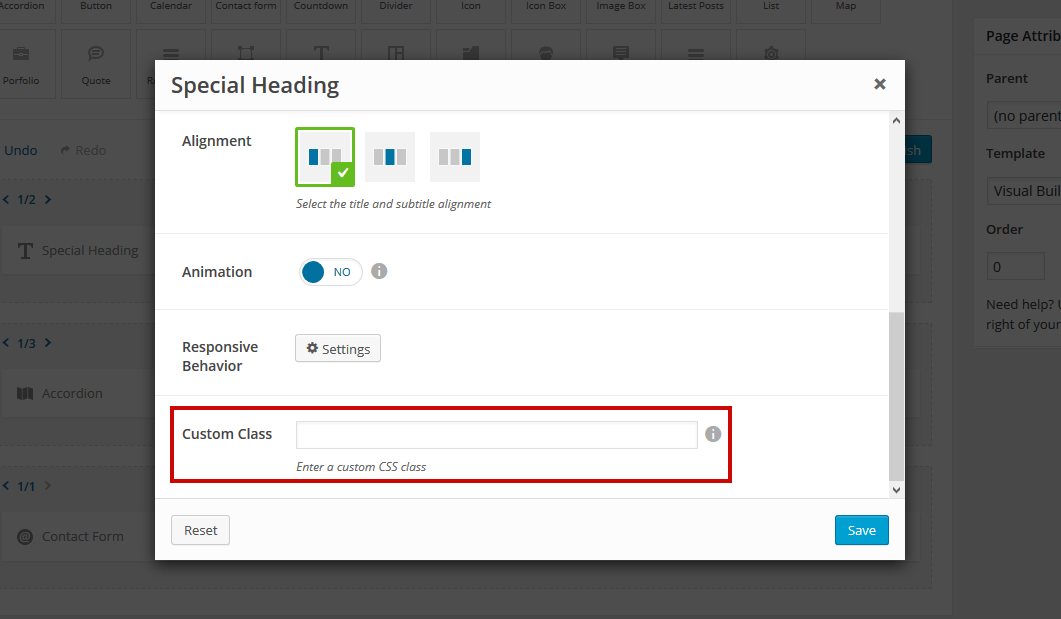1061x619 pixels.
Task: Click the Redo action in the builder
Action: tap(83, 150)
